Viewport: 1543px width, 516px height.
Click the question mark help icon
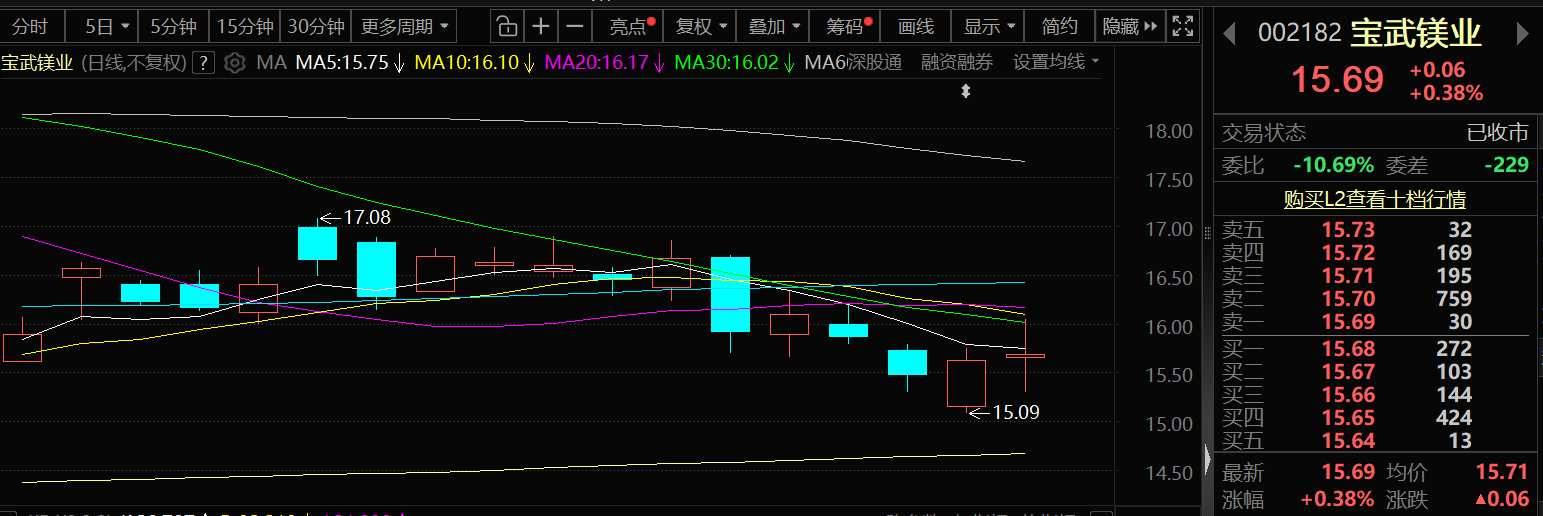tap(203, 63)
